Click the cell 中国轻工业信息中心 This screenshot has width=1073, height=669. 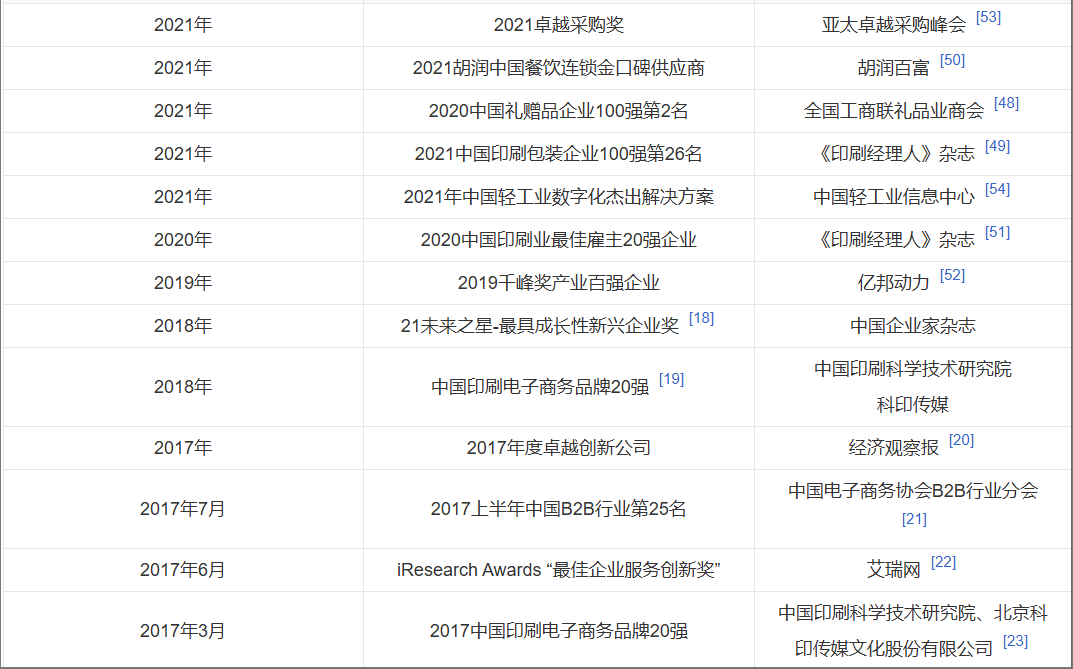pos(913,197)
